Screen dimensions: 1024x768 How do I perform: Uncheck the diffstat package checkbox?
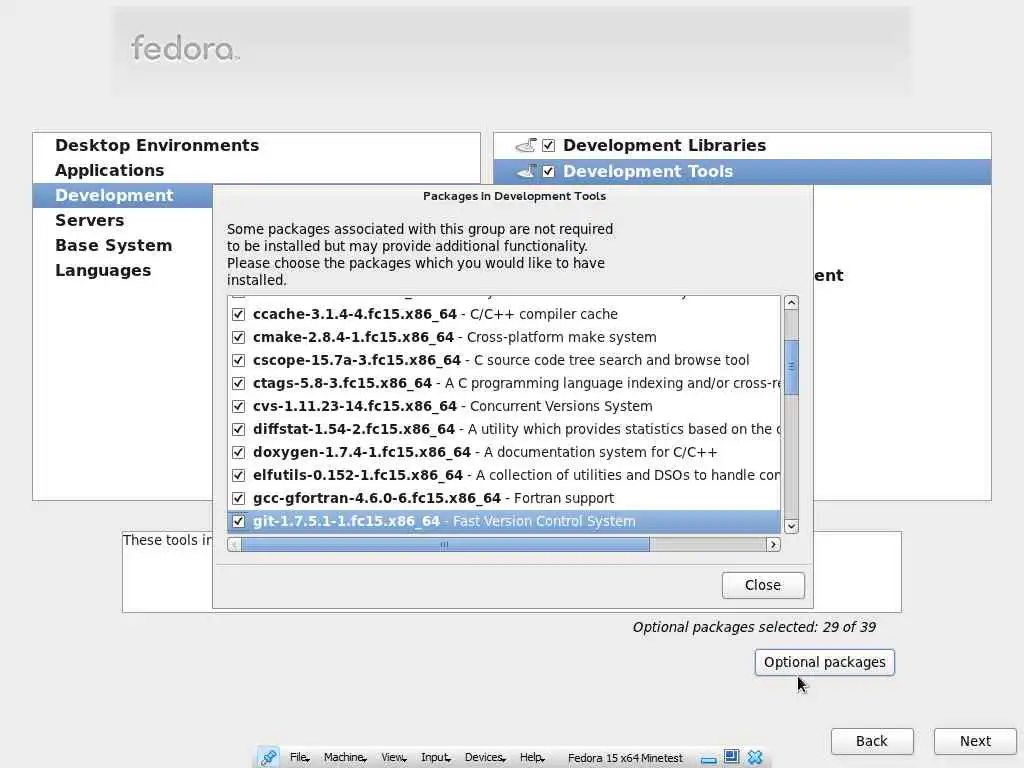[238, 429]
